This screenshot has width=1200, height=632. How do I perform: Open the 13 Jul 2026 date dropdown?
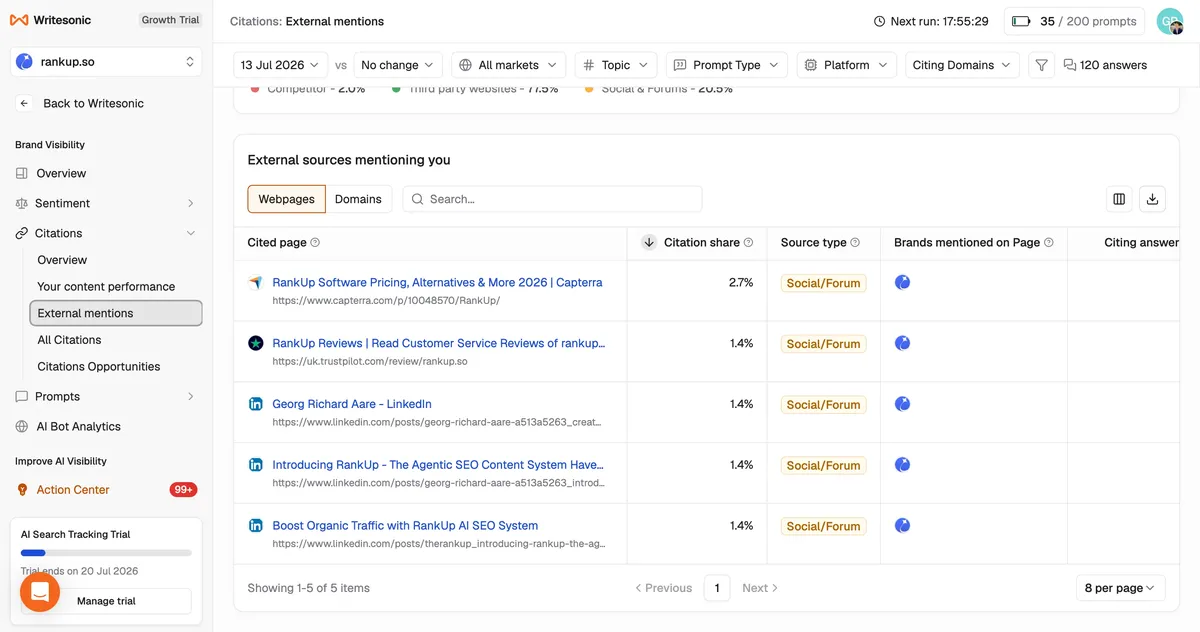click(x=280, y=65)
